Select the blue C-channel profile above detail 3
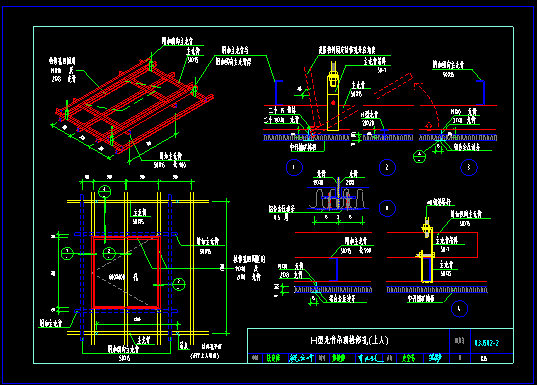 pyautogui.click(x=481, y=92)
